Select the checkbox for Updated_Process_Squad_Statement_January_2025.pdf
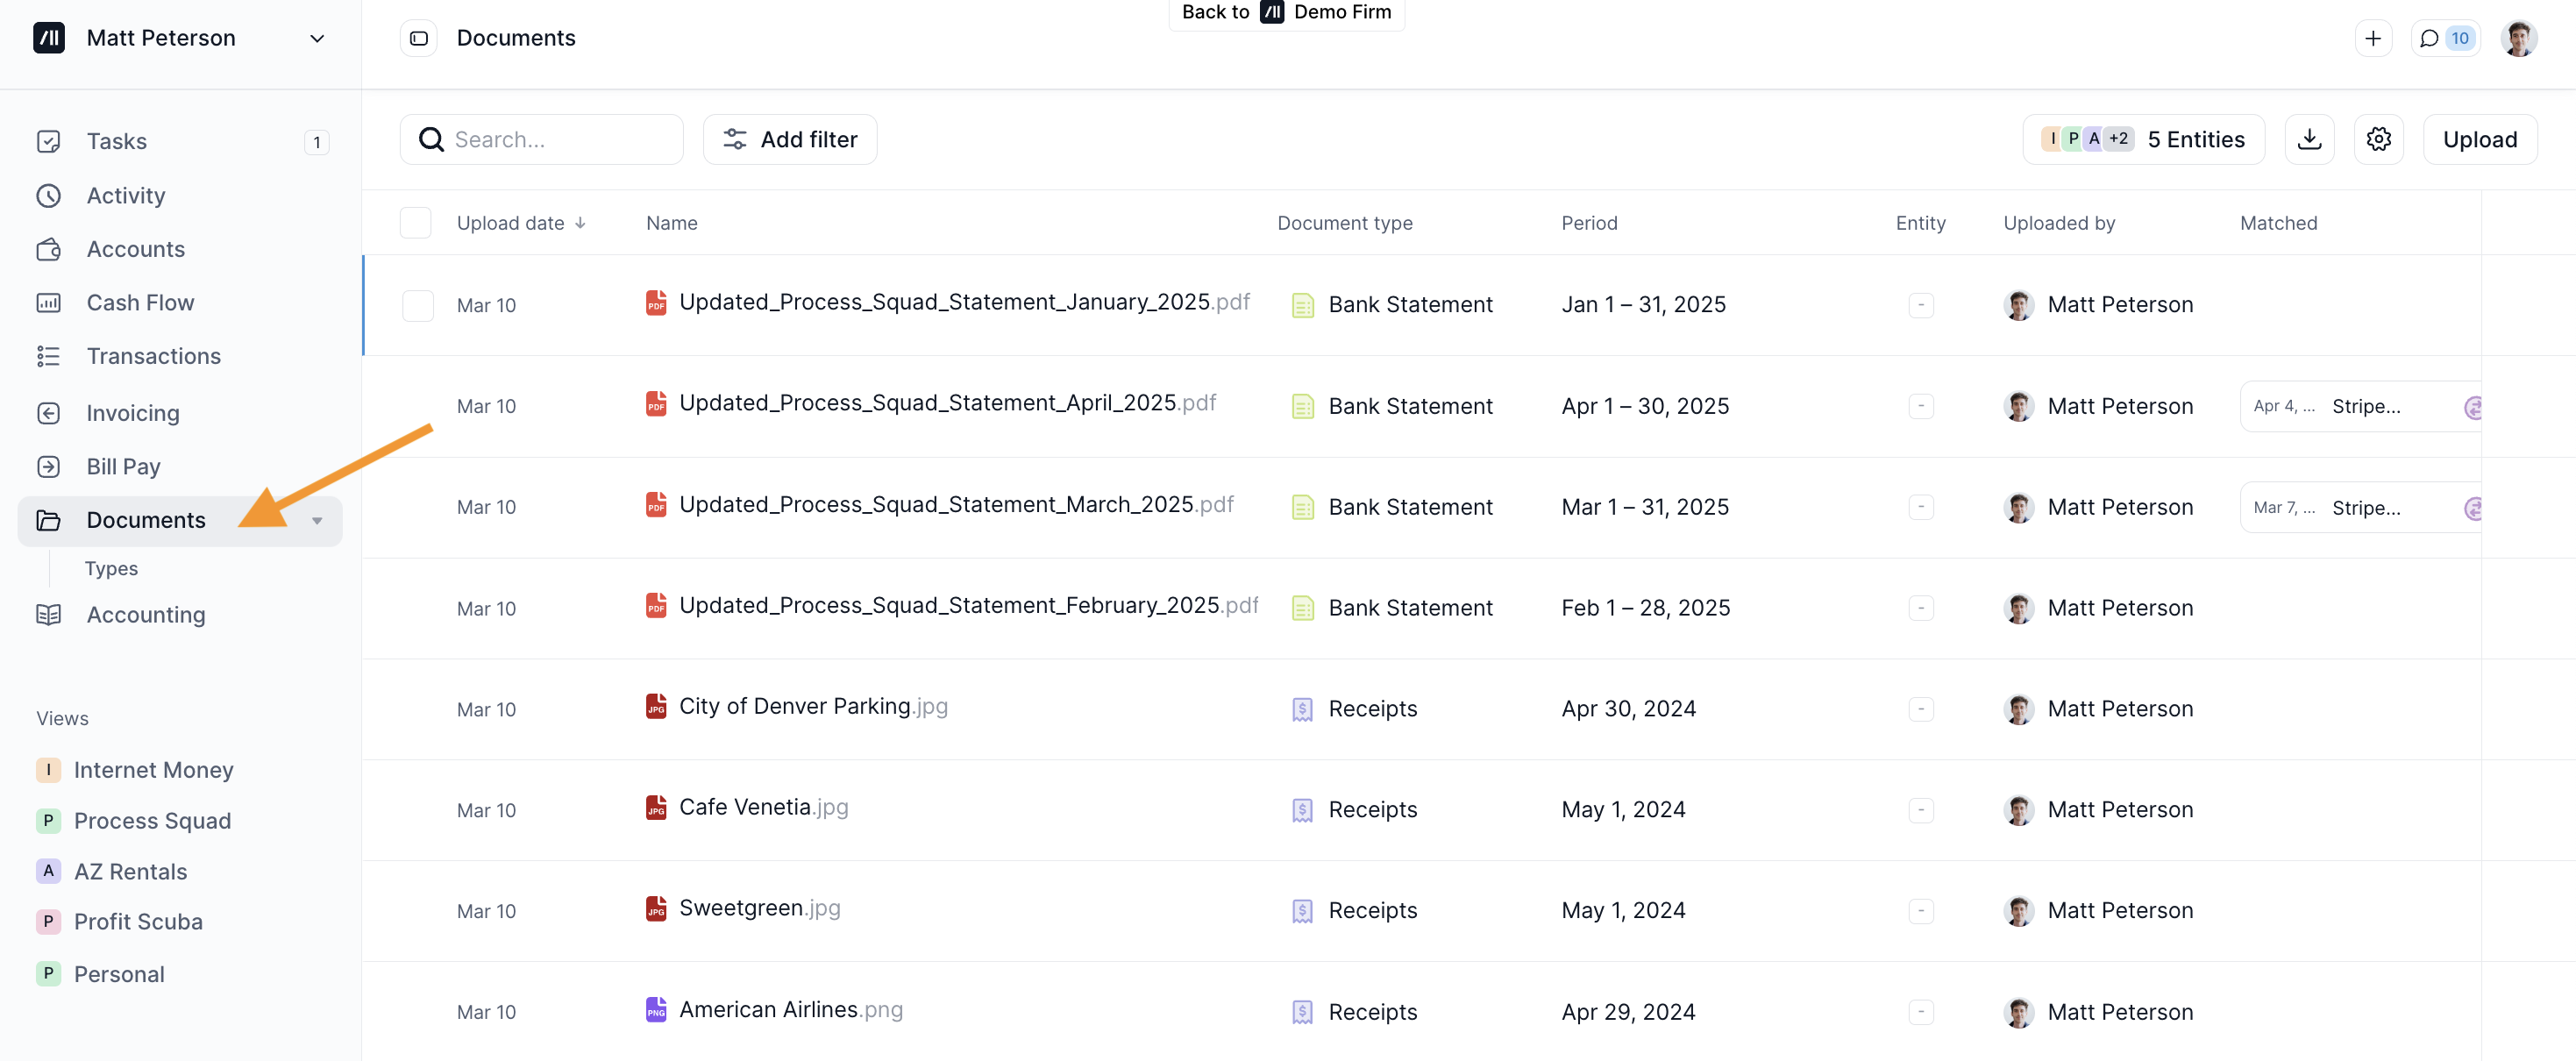Viewport: 2576px width, 1061px height. (418, 305)
